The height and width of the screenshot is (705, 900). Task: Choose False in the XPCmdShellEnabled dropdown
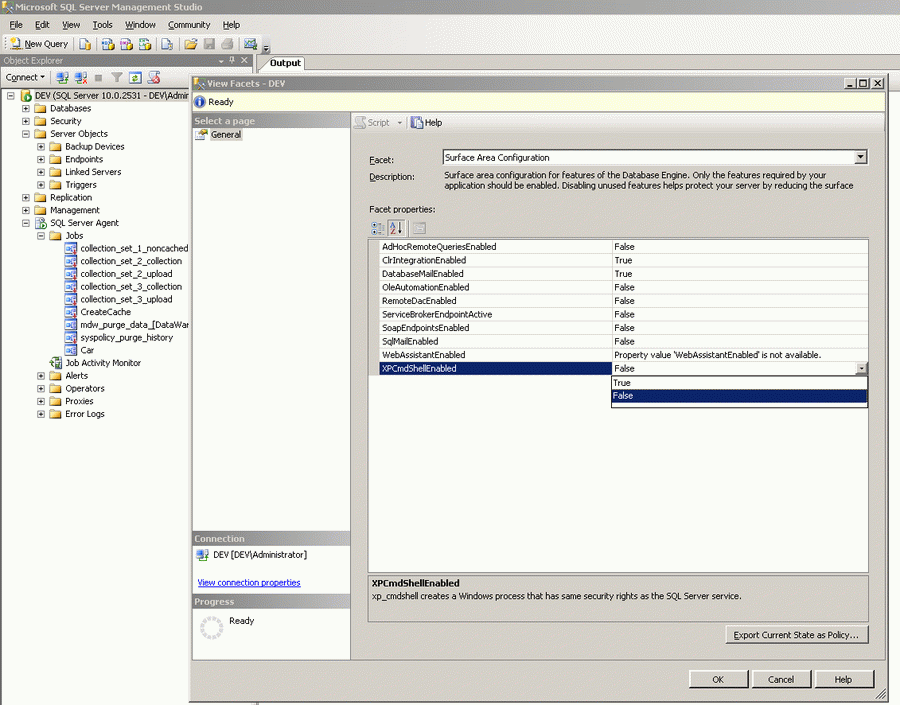point(739,396)
